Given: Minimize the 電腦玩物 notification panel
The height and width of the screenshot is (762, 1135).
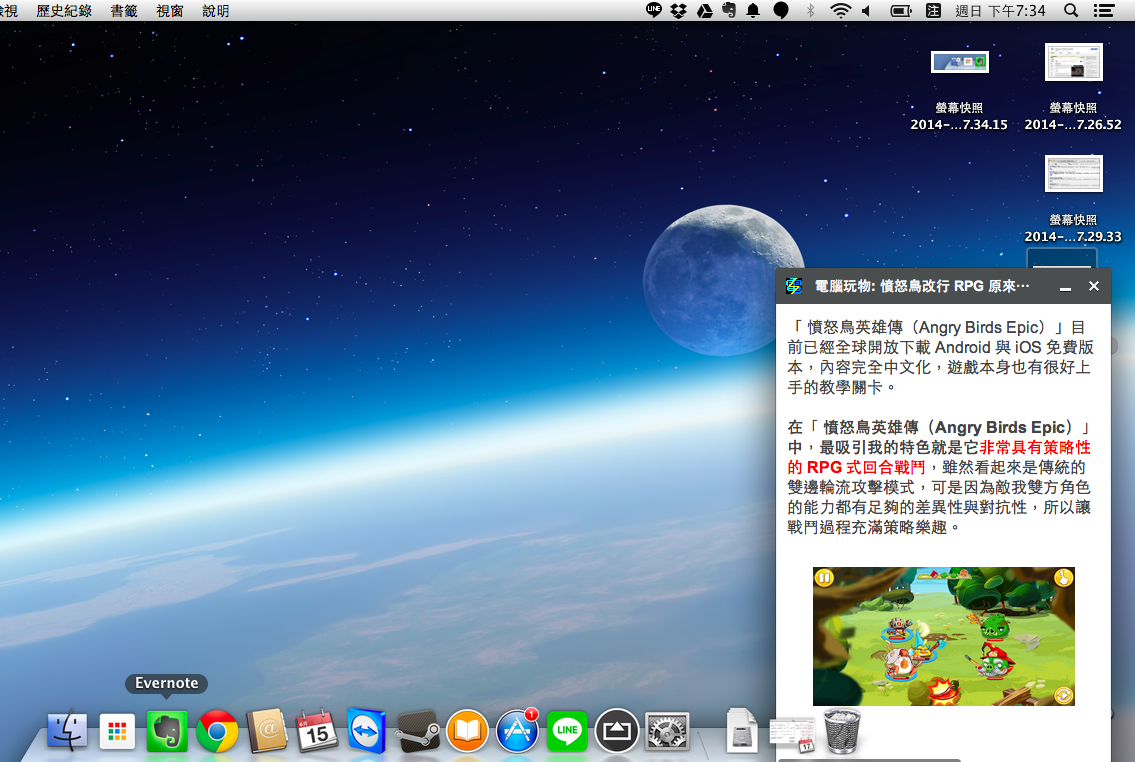Looking at the screenshot, I should [1065, 287].
